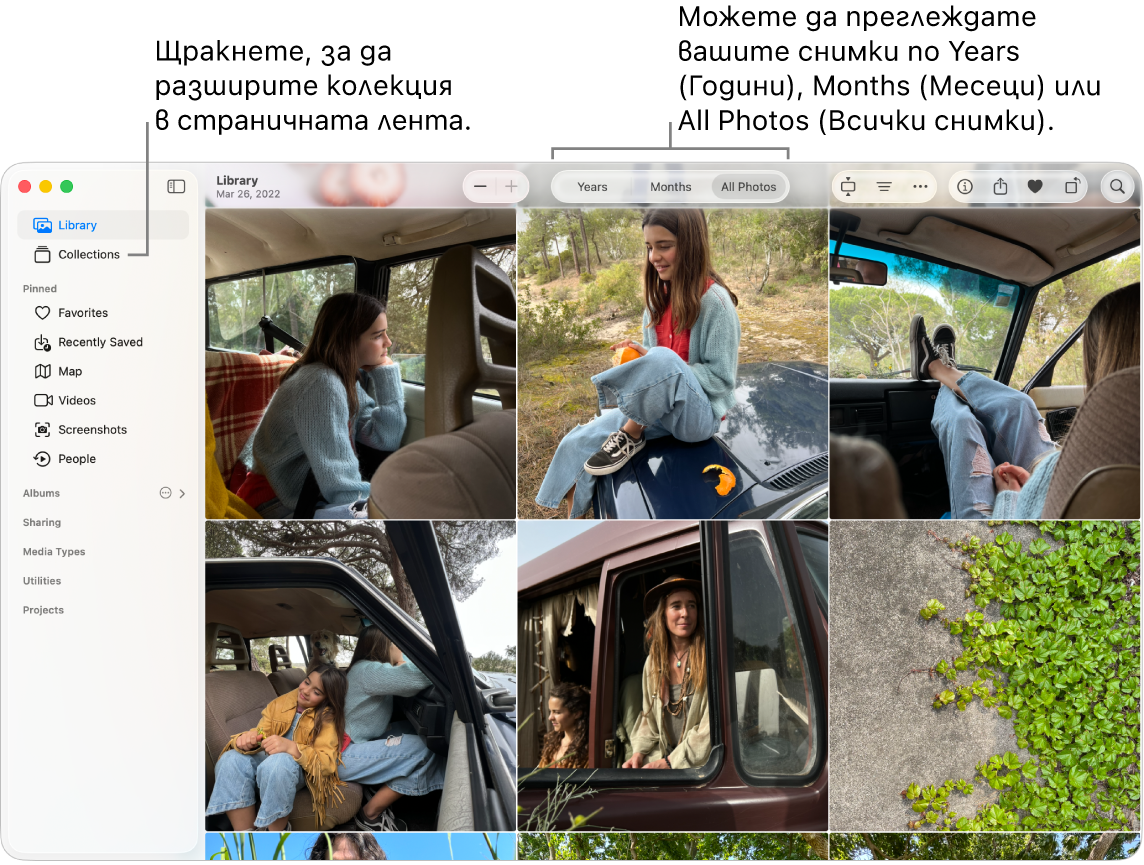The image size is (1144, 865).
Task: Open Albums more options ellipsis
Action: click(x=166, y=493)
